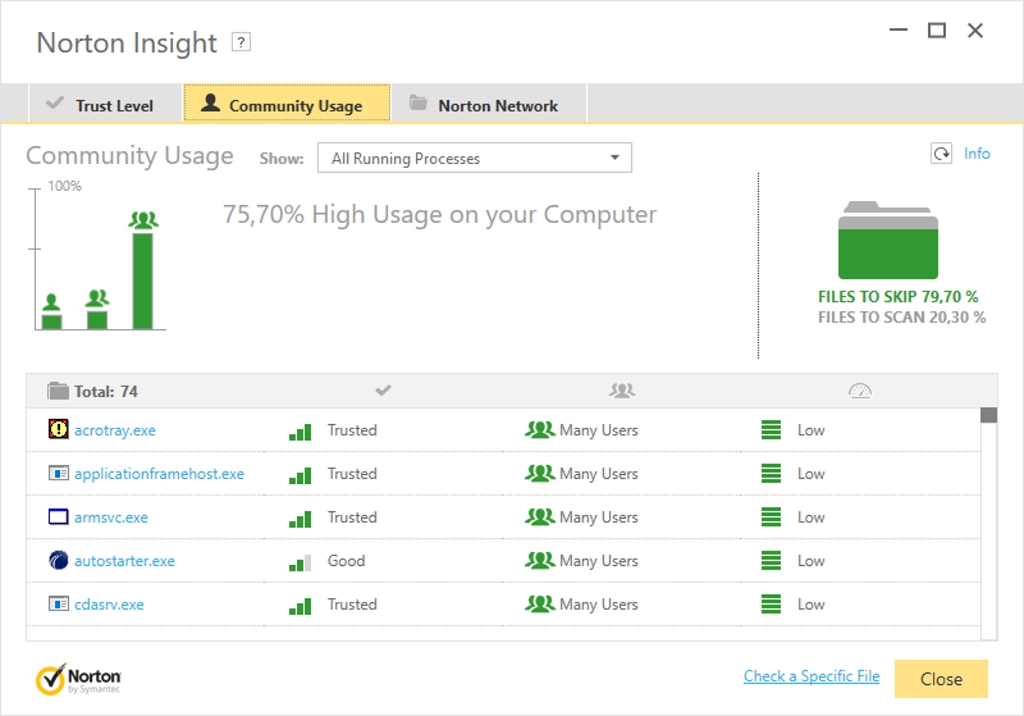This screenshot has height=716, width=1024.
Task: Click the refresh icon beside Info
Action: click(941, 154)
